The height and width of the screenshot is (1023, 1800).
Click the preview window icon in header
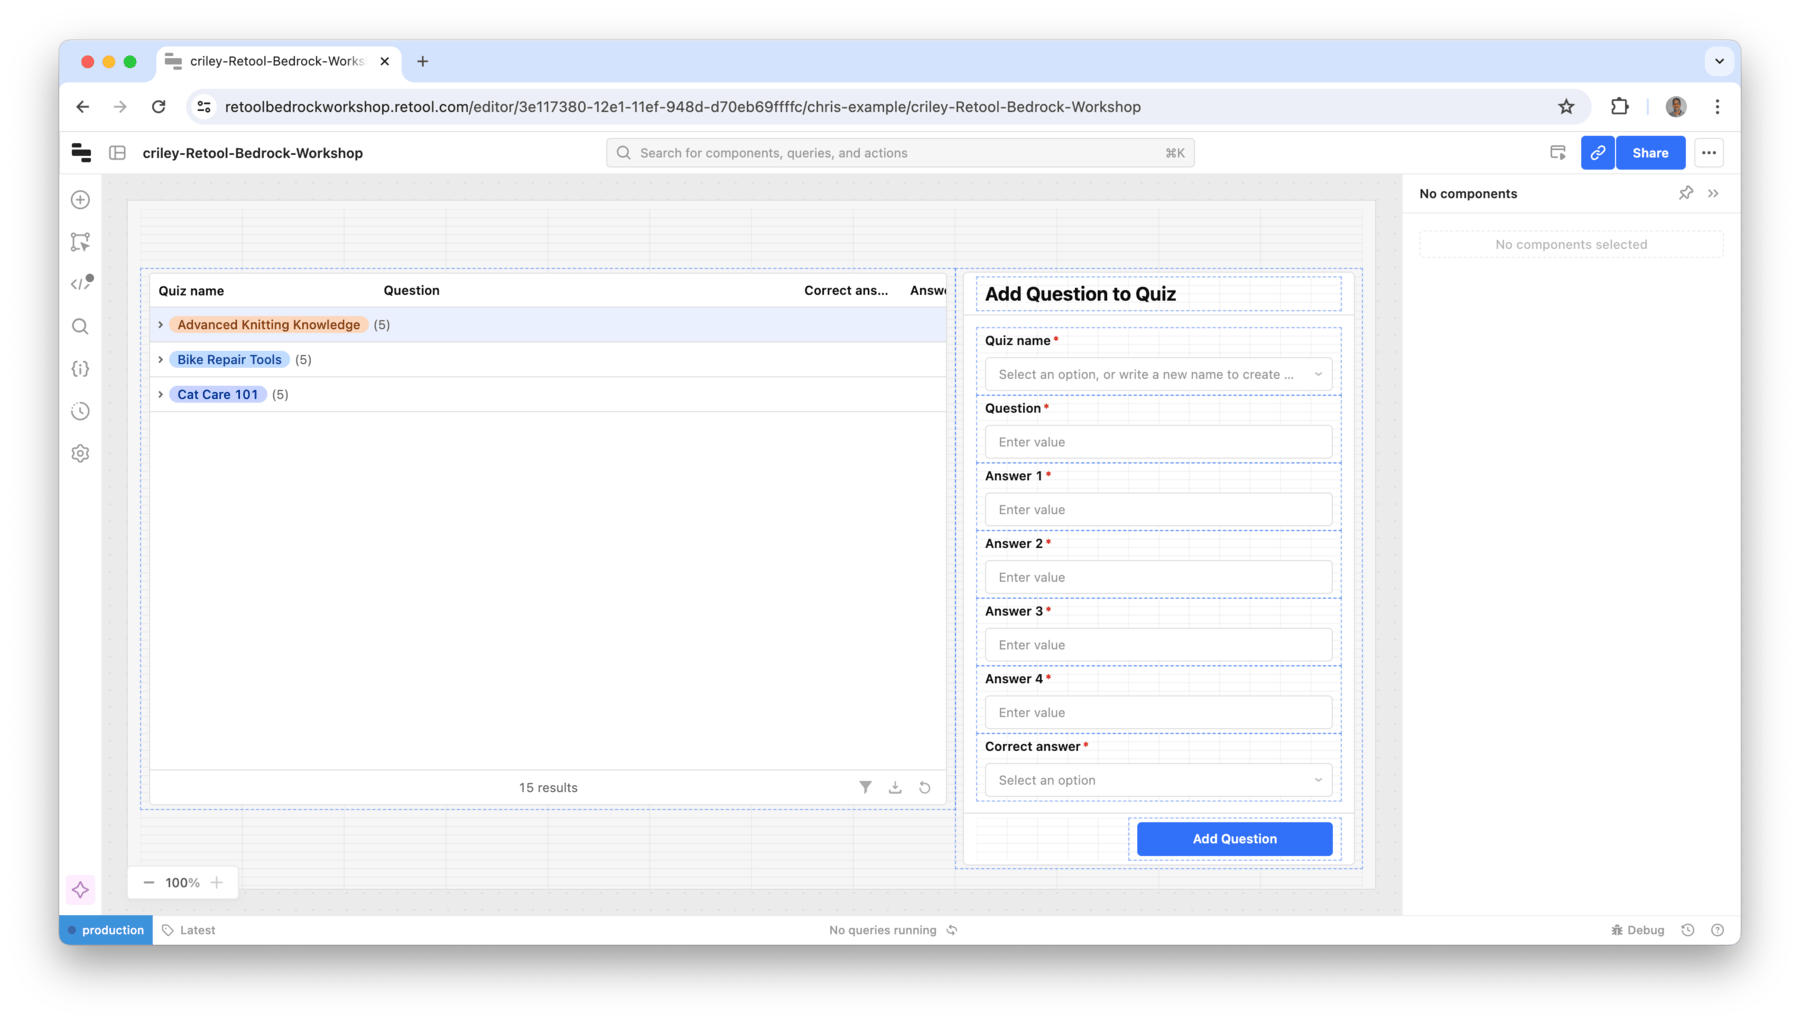pyautogui.click(x=1558, y=153)
